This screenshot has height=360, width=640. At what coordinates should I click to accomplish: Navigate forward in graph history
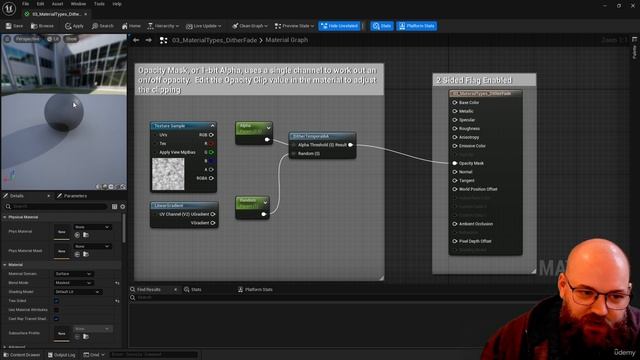coord(149,40)
